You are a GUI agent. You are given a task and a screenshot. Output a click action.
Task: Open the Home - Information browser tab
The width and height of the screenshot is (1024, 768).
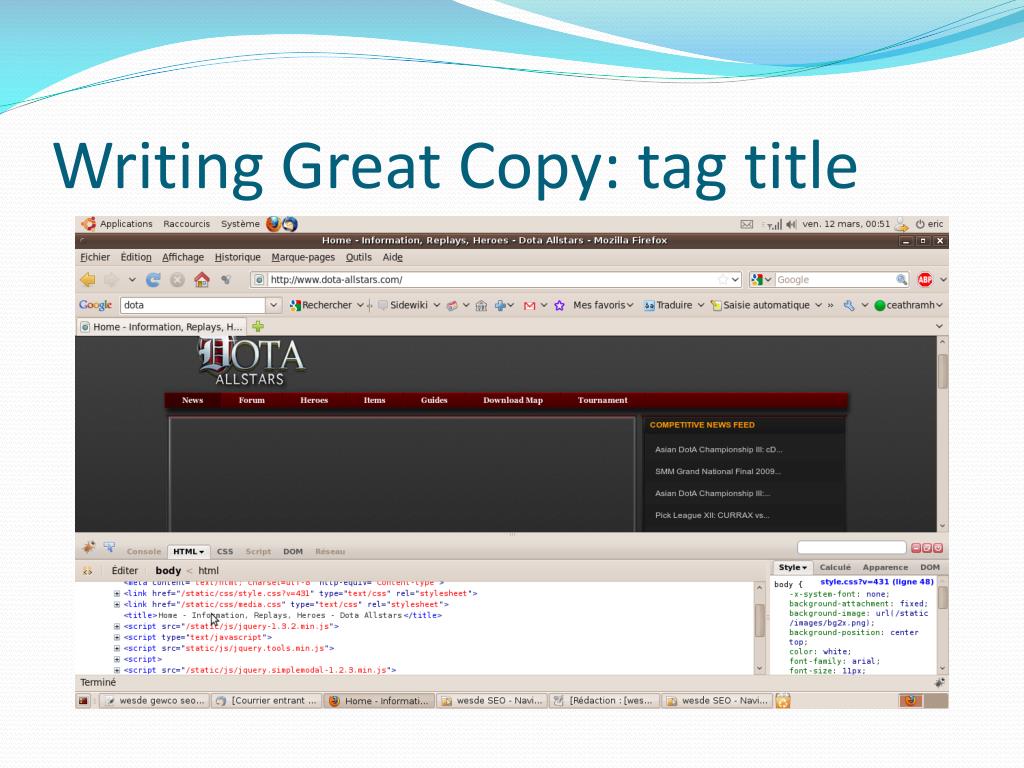click(161, 327)
